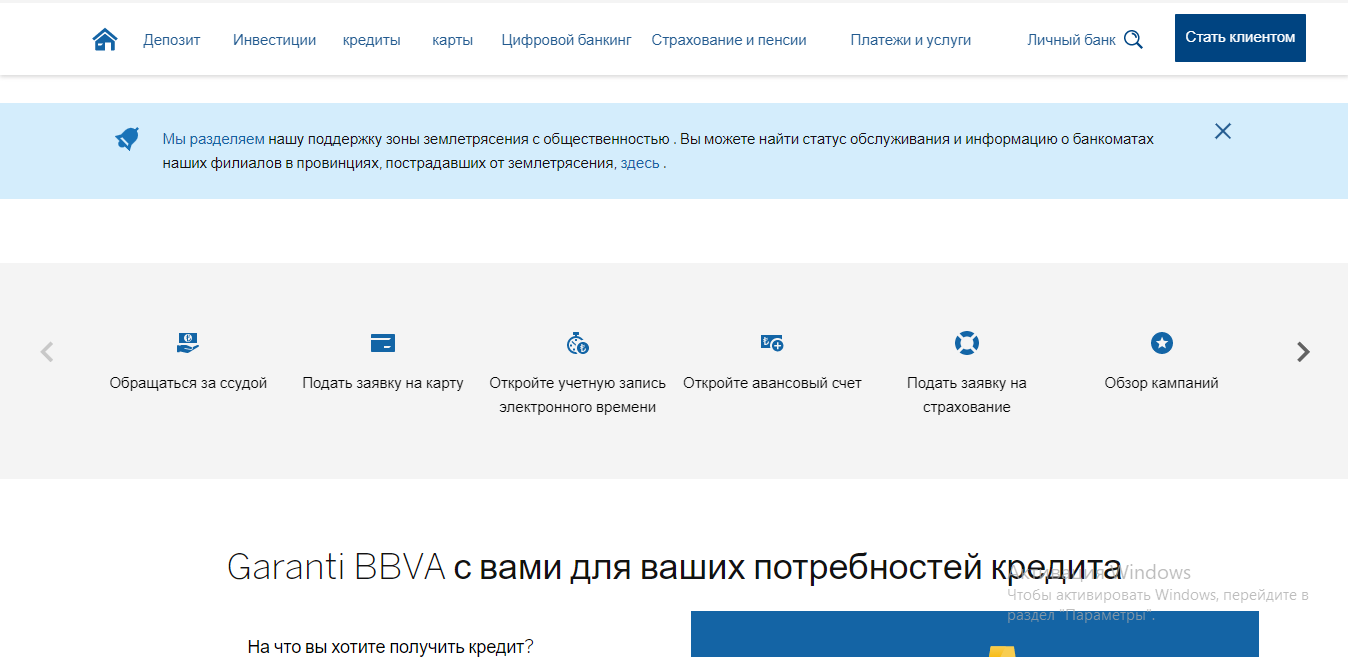The image size is (1348, 657).
Task: Dismiss the earthquake notice banner
Action: [1222, 131]
